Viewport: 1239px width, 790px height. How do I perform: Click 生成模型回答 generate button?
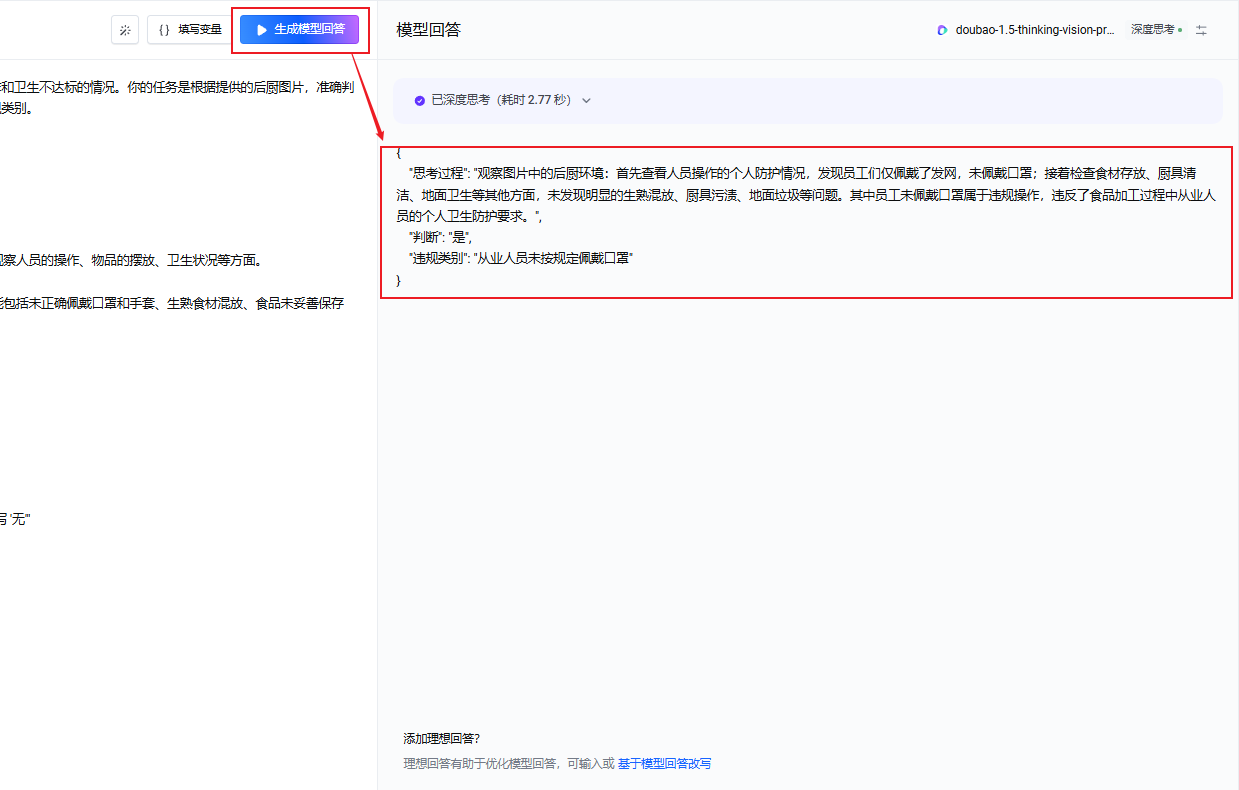coord(299,30)
